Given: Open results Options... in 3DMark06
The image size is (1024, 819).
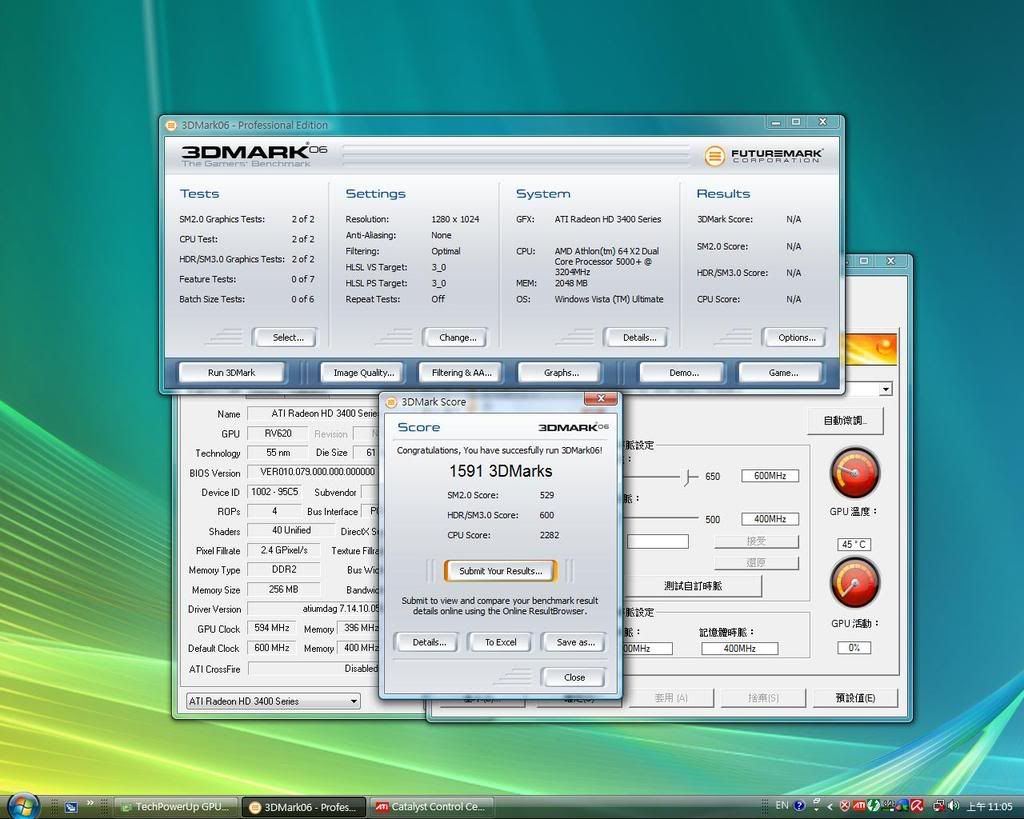Looking at the screenshot, I should coord(796,338).
